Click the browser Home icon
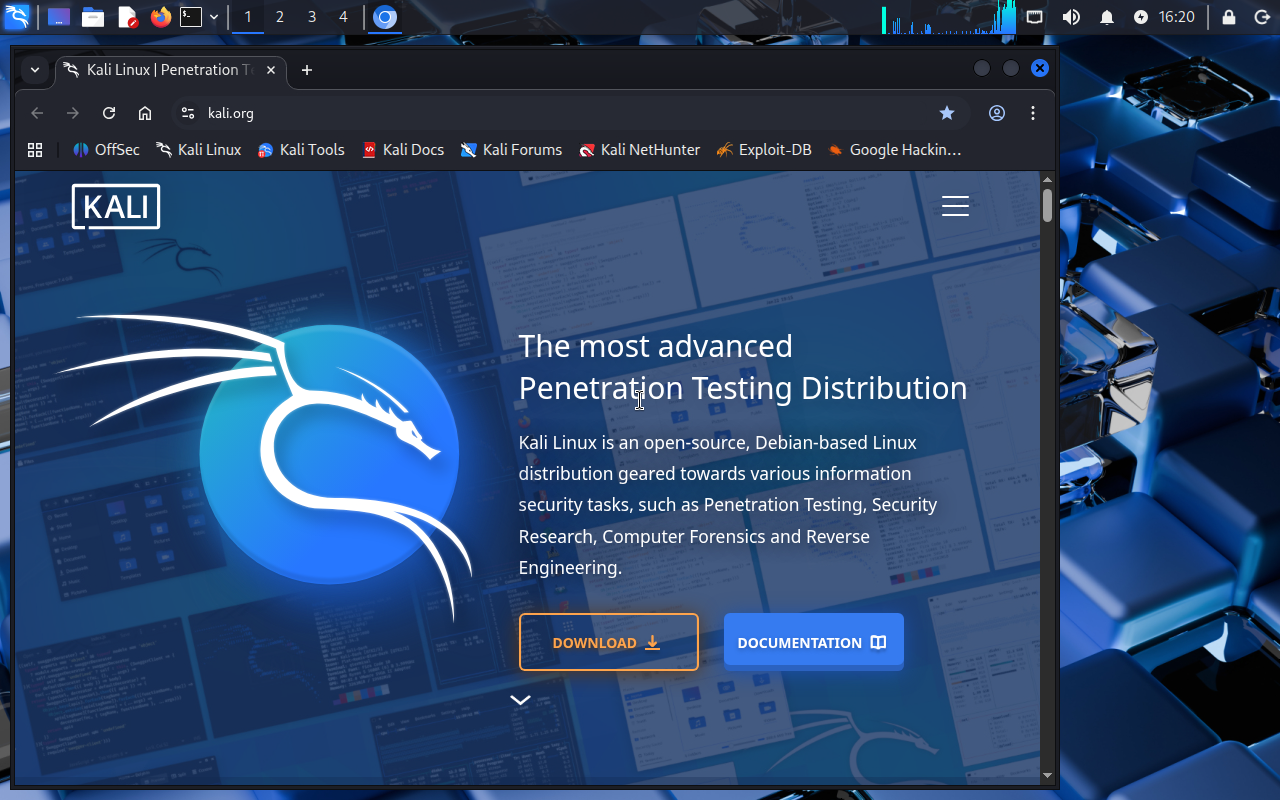 (x=145, y=113)
